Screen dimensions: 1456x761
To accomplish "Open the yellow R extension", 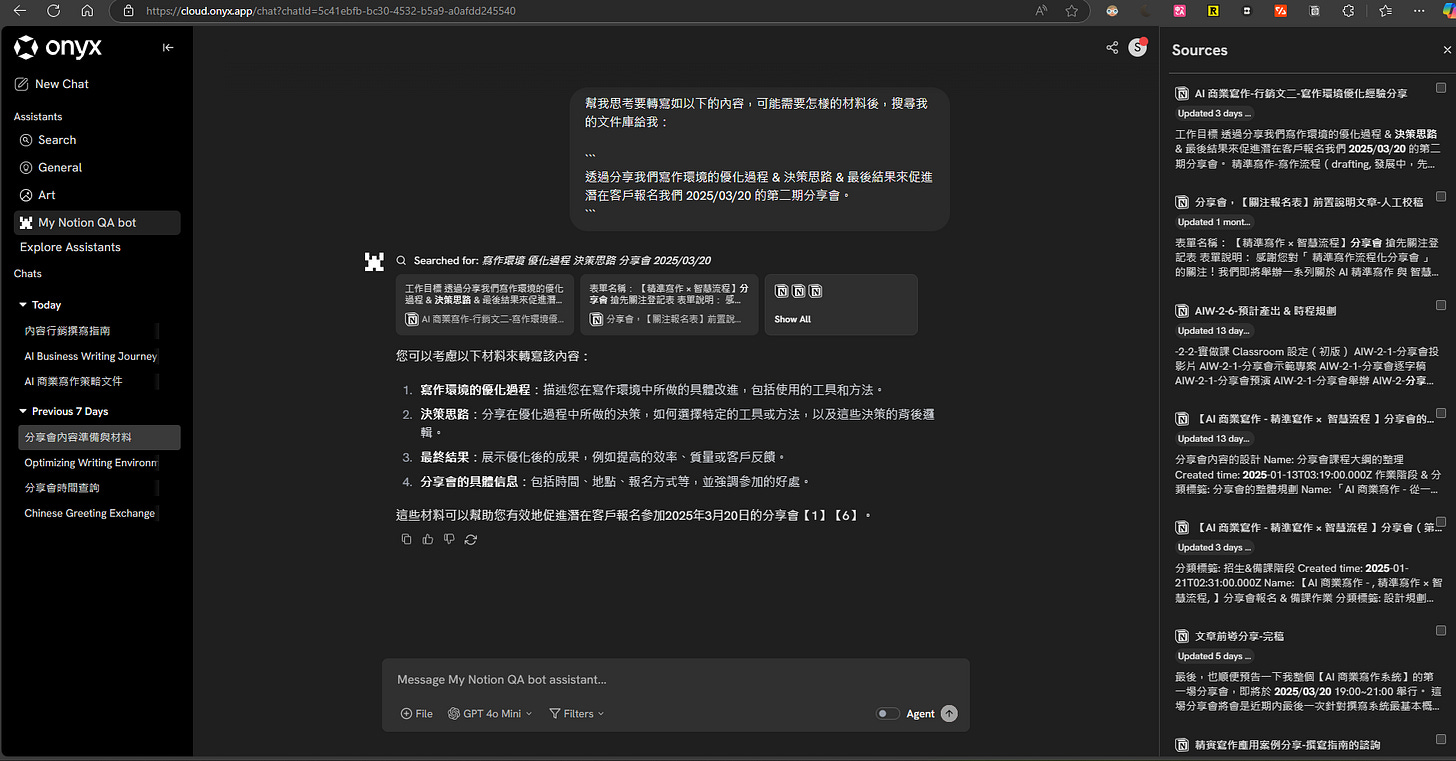I will pos(1213,11).
